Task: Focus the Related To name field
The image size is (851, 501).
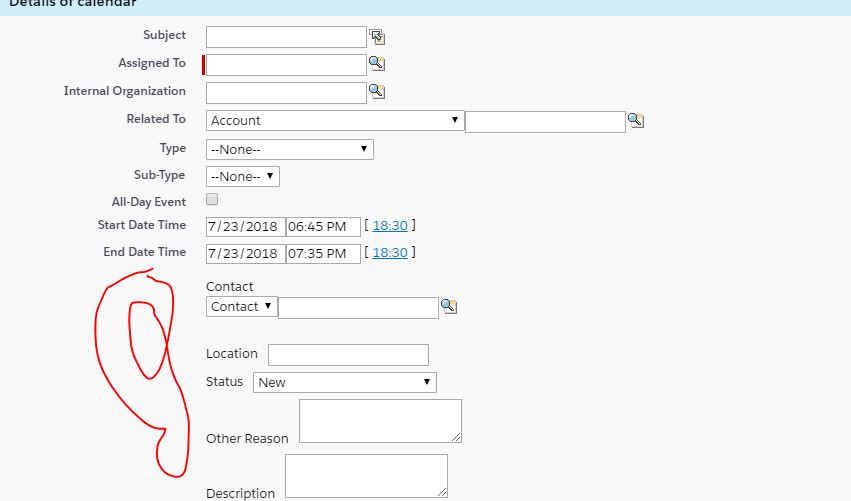Action: [545, 122]
